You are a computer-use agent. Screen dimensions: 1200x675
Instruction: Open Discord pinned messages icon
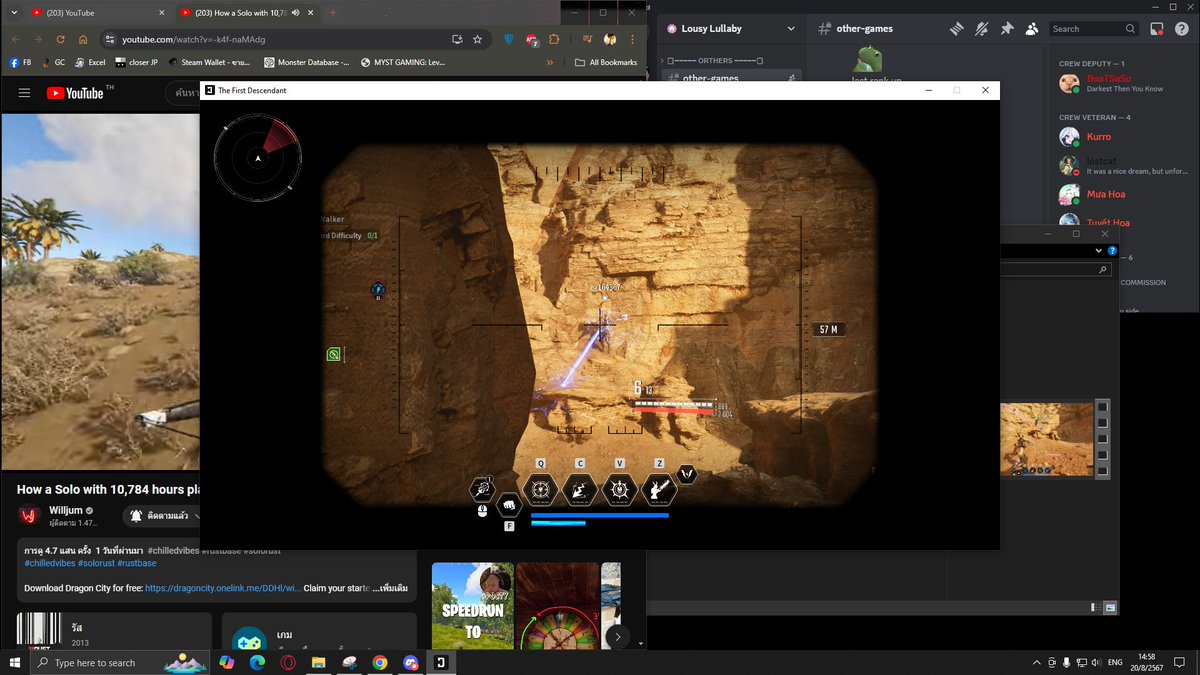[1007, 29]
